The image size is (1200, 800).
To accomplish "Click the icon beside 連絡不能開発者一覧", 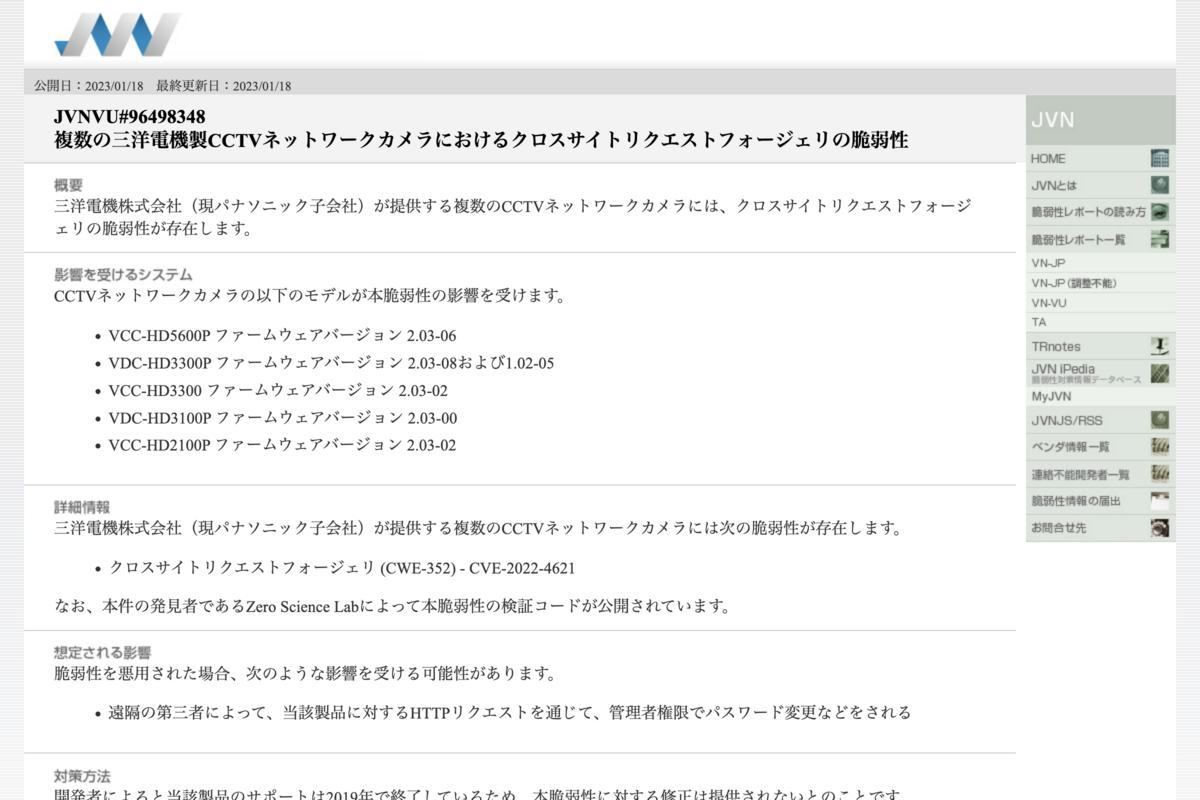I will pyautogui.click(x=1160, y=474).
